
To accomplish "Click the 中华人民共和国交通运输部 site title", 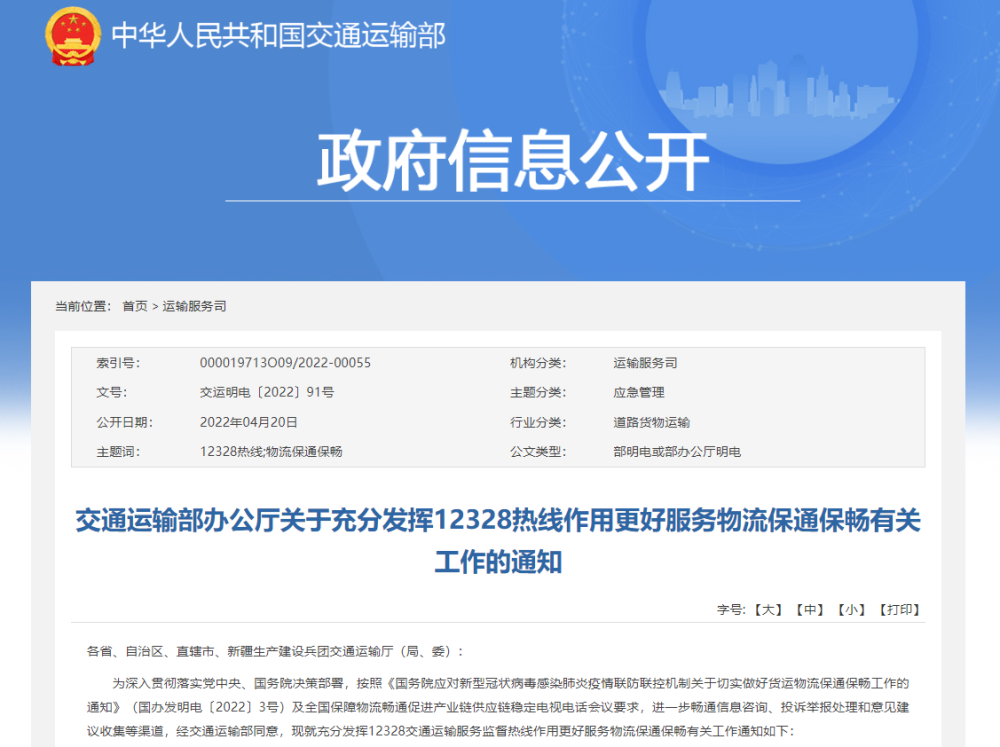I will (277, 35).
